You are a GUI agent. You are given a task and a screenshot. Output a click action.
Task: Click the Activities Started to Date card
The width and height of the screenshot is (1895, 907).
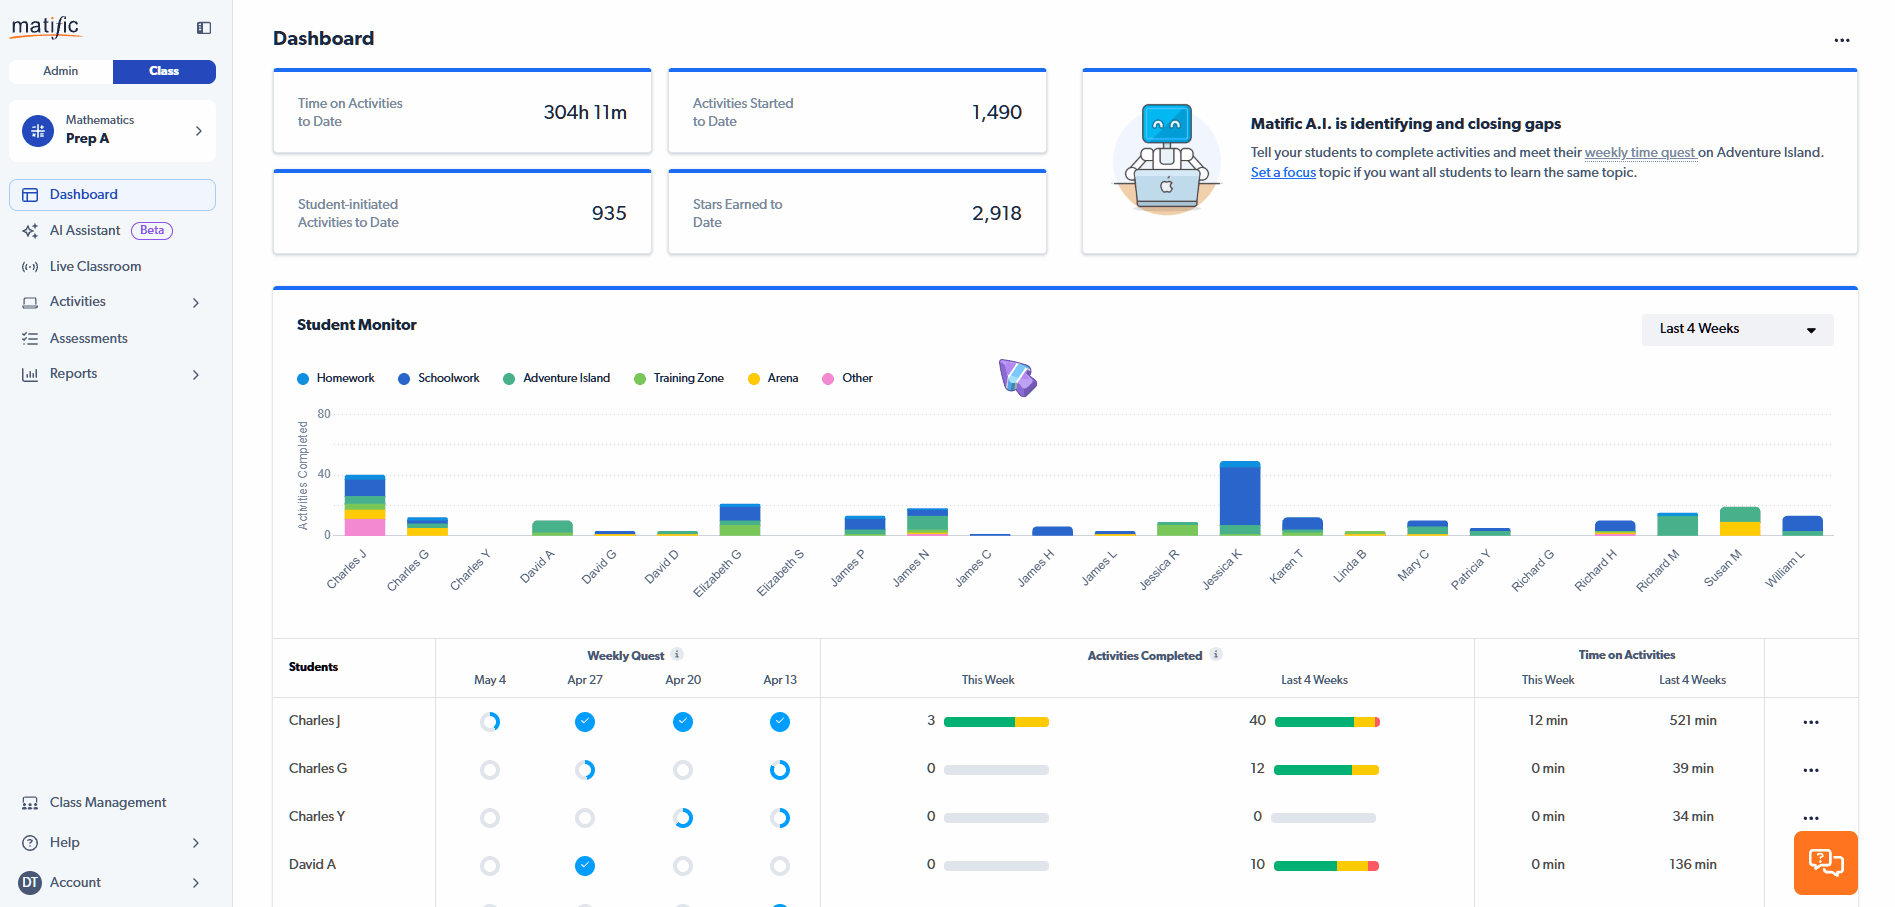(857, 111)
